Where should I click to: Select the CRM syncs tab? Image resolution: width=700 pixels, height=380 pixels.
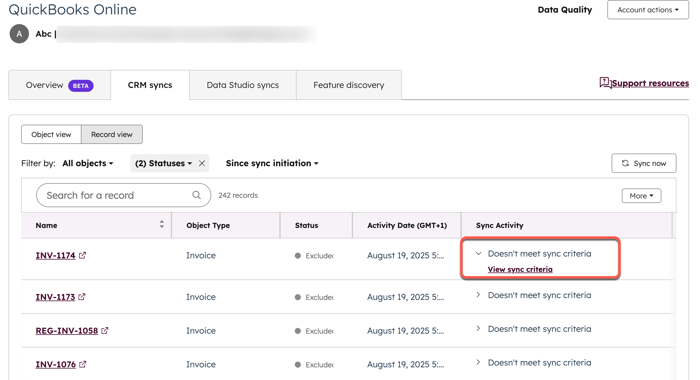click(150, 85)
